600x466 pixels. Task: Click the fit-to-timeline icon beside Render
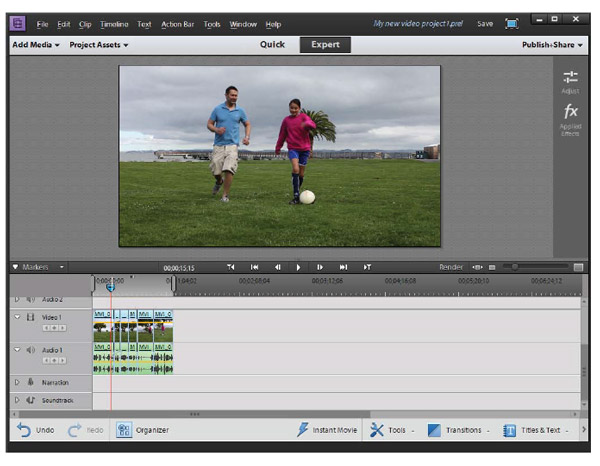477,267
